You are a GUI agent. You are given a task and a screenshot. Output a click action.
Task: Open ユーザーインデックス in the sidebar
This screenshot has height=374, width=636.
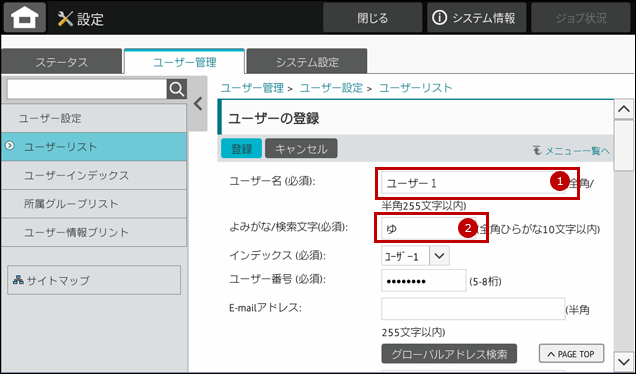click(x=94, y=175)
